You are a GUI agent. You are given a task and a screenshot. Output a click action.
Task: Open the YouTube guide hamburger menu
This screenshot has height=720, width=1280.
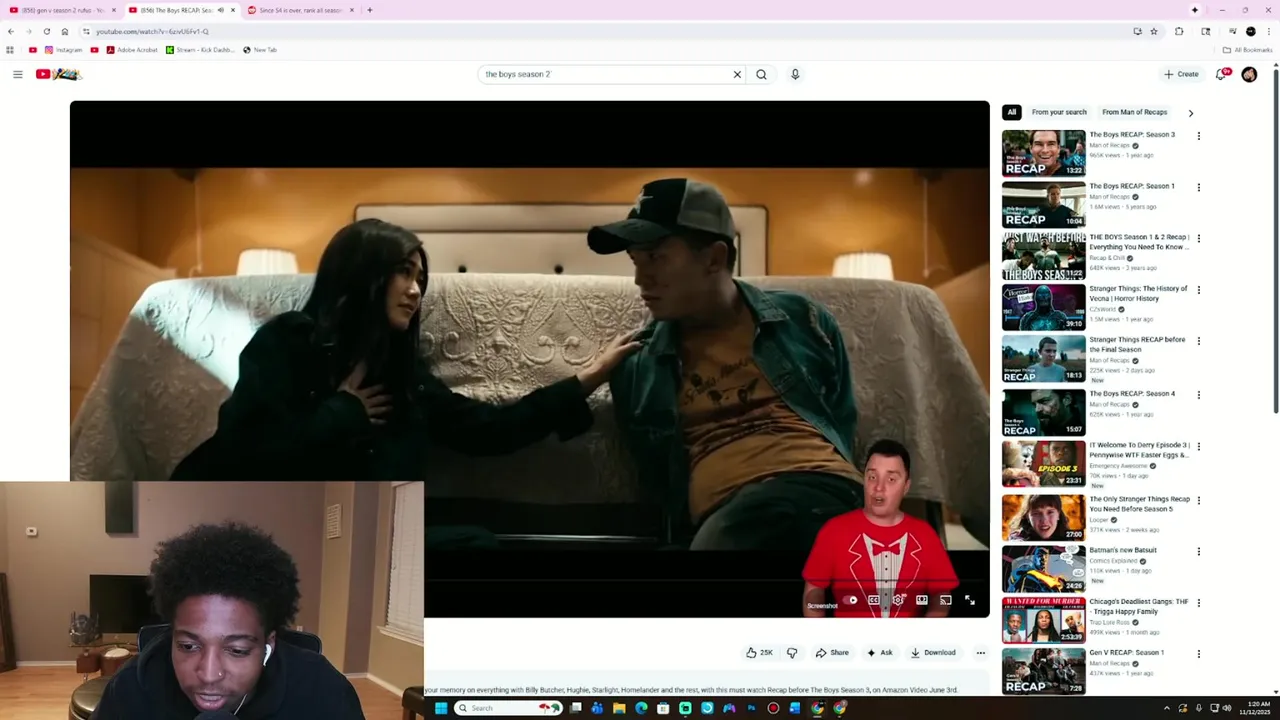tap(17, 74)
